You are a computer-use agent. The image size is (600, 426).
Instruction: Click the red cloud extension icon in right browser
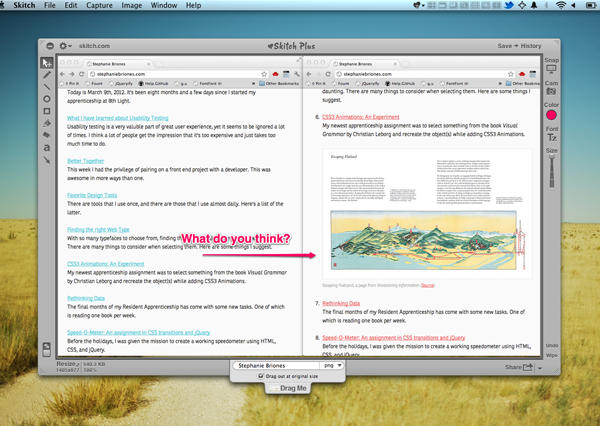click(x=522, y=74)
